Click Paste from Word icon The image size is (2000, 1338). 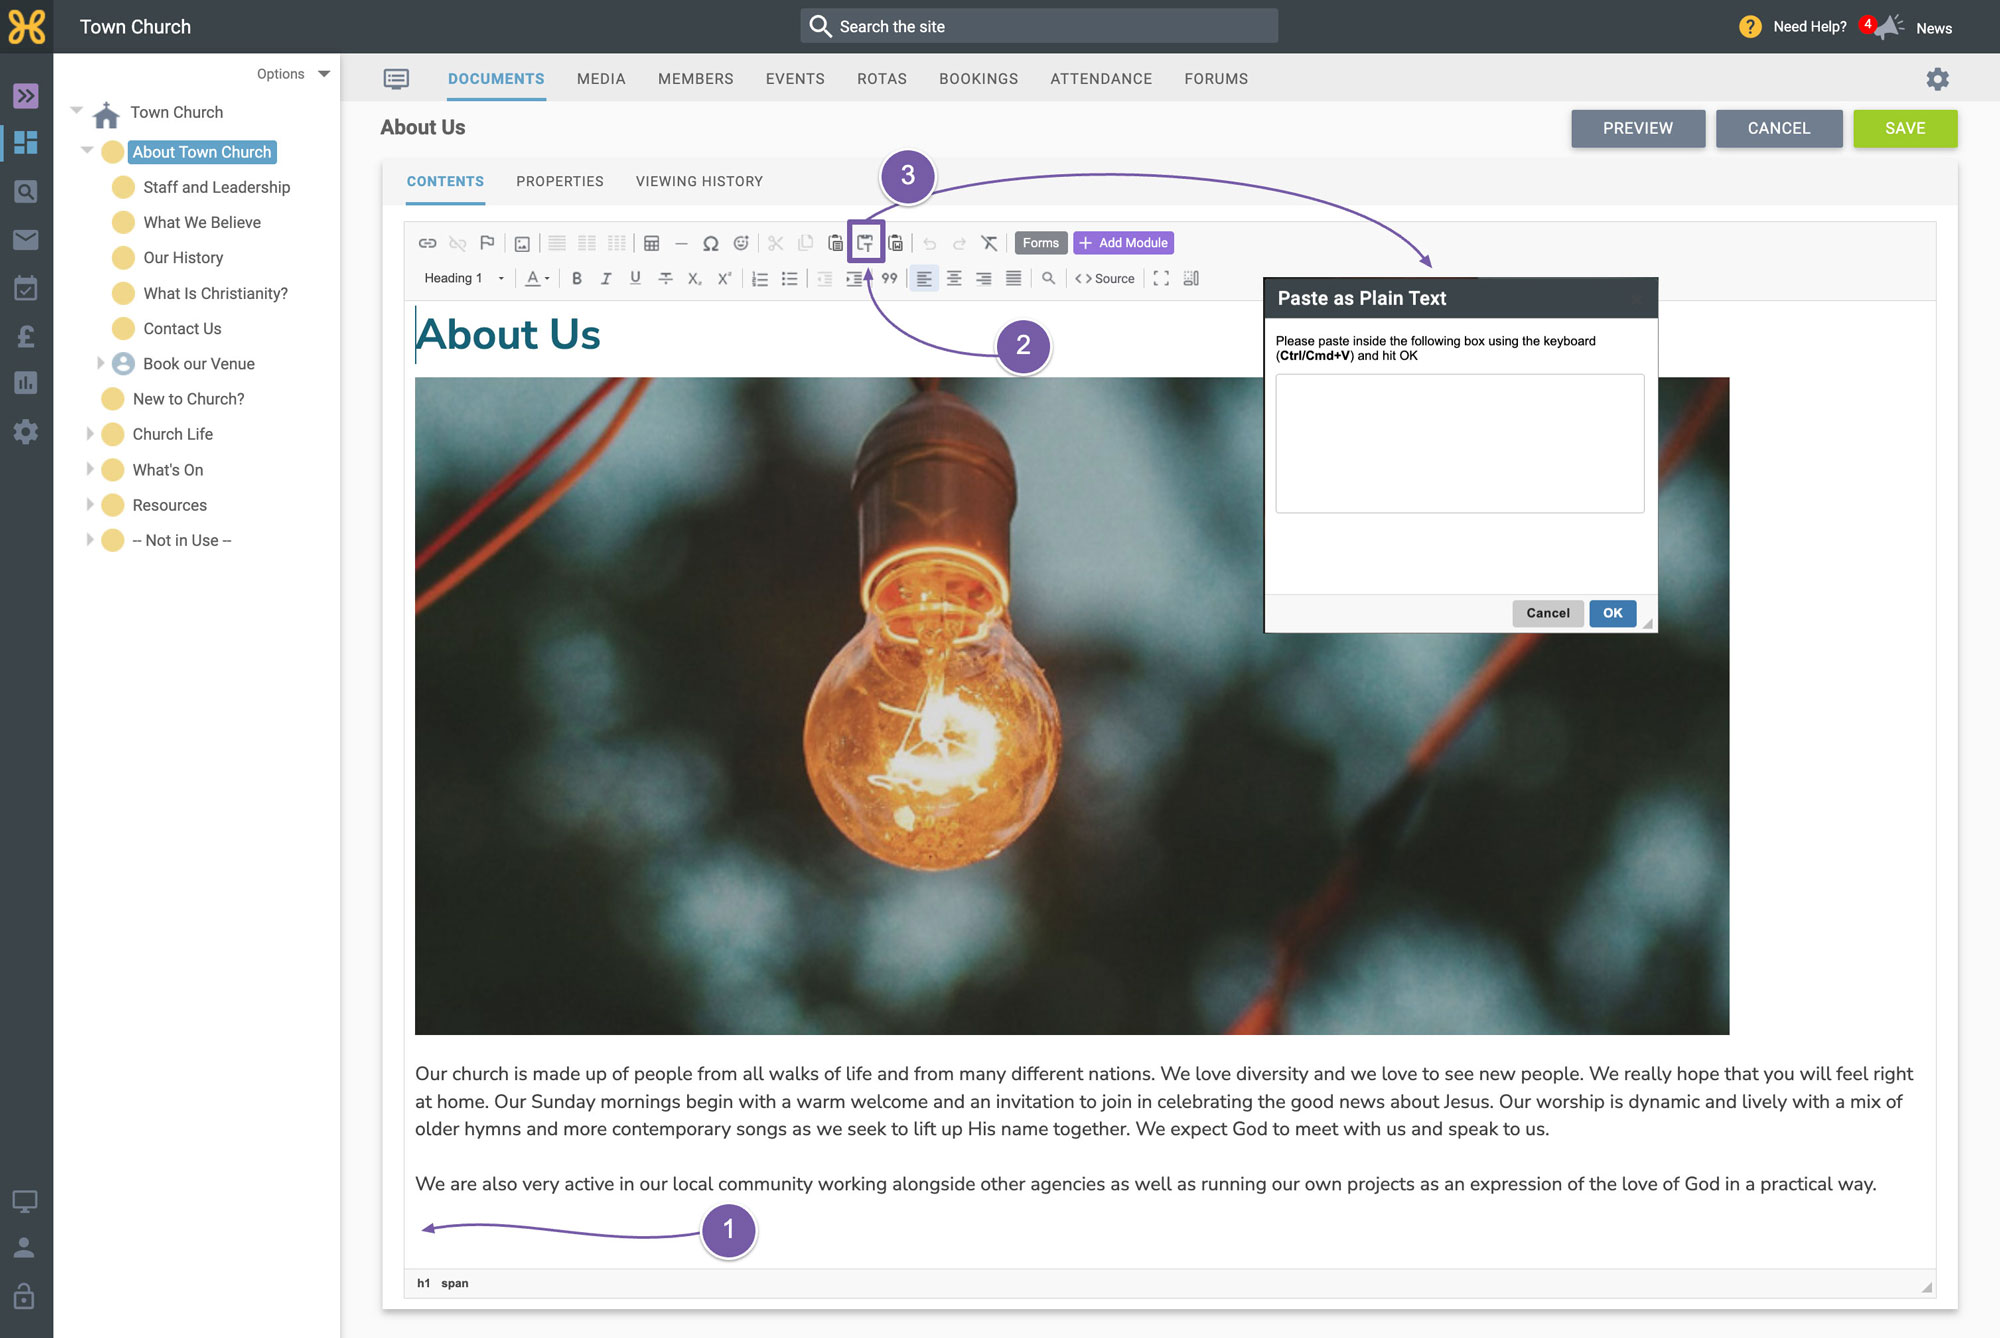[896, 243]
